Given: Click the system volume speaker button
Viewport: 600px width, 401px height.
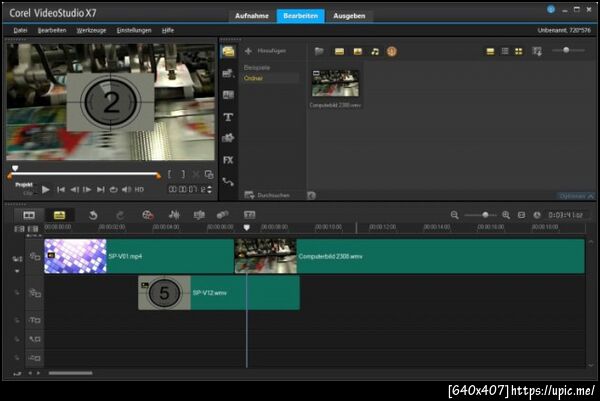Looking at the screenshot, I should 126,189.
